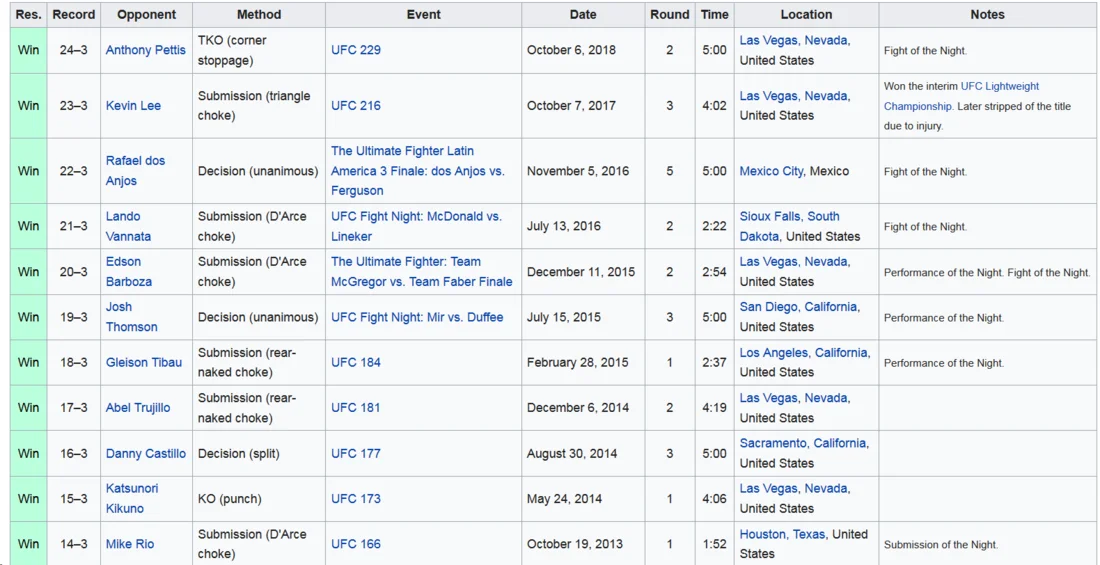Open Rafael dos Anjos fighter page
1100x565 pixels.
[x=135, y=161]
